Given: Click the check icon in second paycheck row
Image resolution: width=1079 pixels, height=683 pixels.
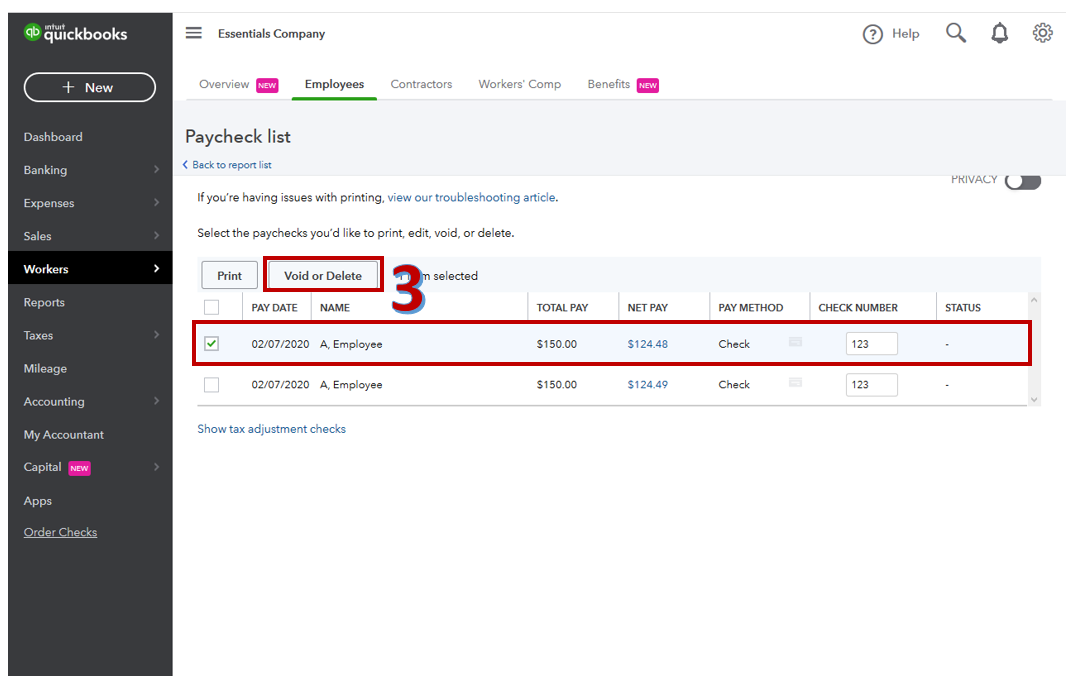Looking at the screenshot, I should pyautogui.click(x=795, y=382).
